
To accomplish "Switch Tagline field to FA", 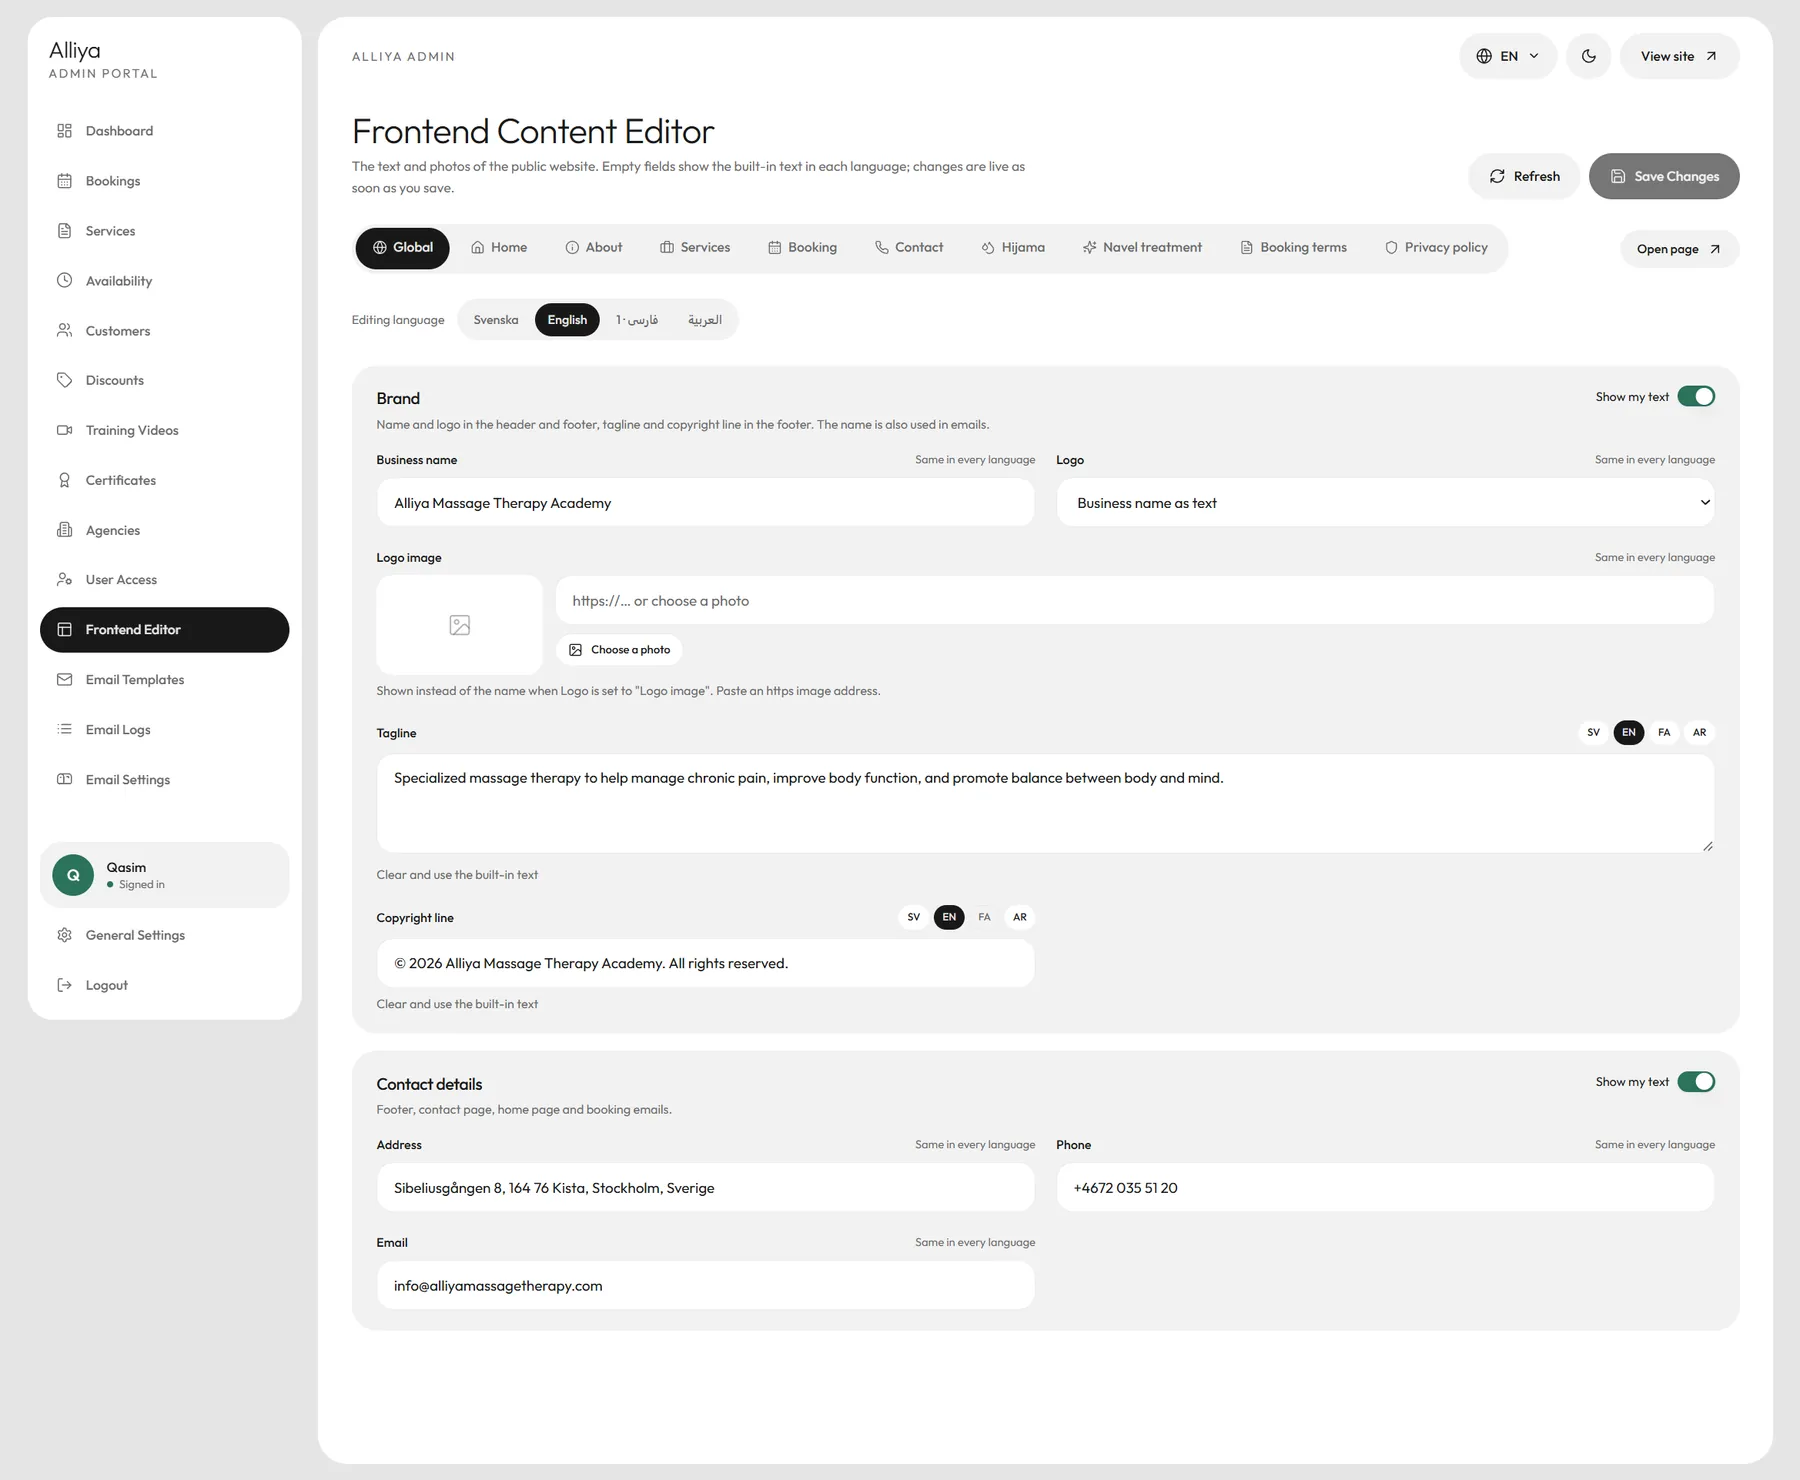I will tap(1664, 733).
